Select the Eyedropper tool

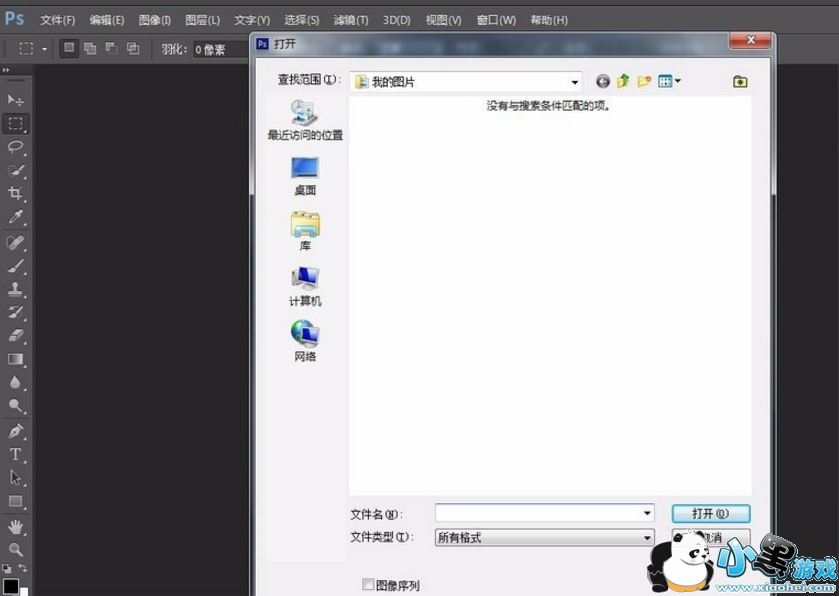[x=15, y=217]
